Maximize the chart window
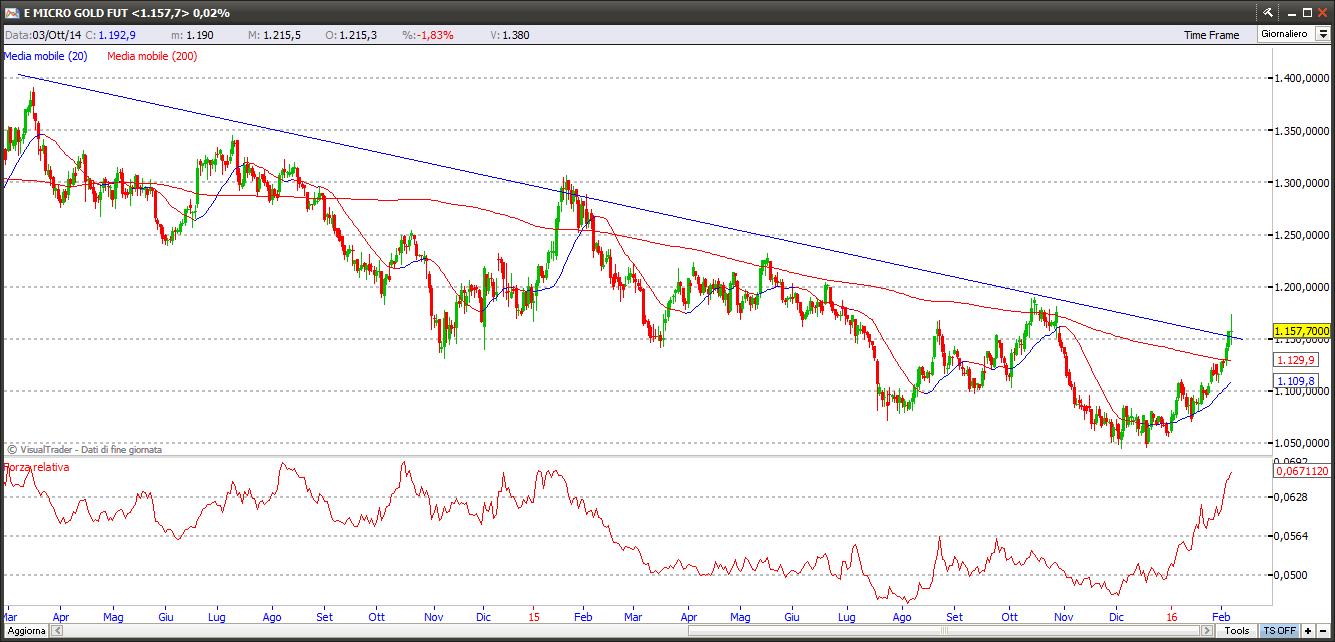The height and width of the screenshot is (642, 1335). point(1305,12)
